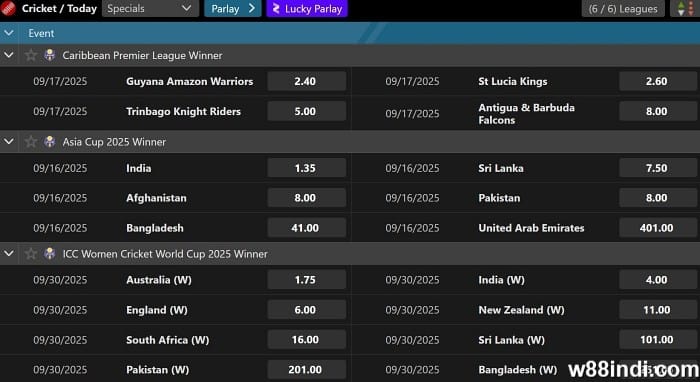700x382 pixels.
Task: Click the United Arab Emirates team name
Action: point(531,228)
